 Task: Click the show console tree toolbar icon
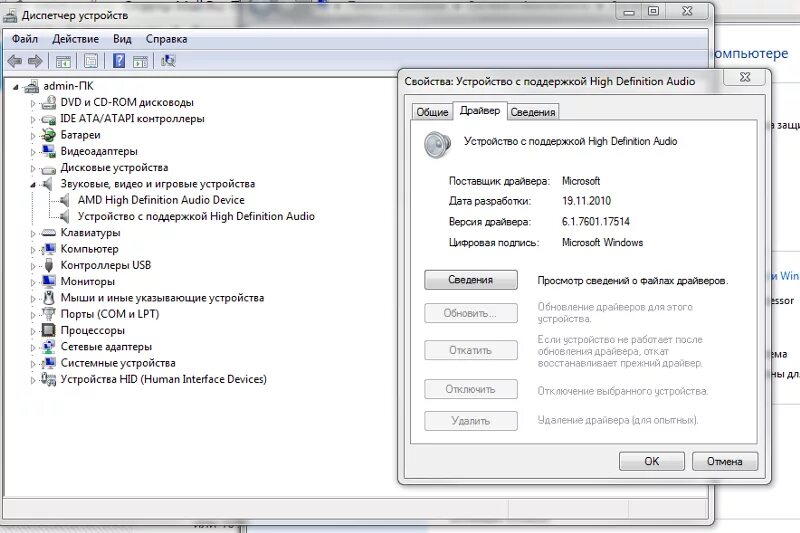(x=63, y=62)
